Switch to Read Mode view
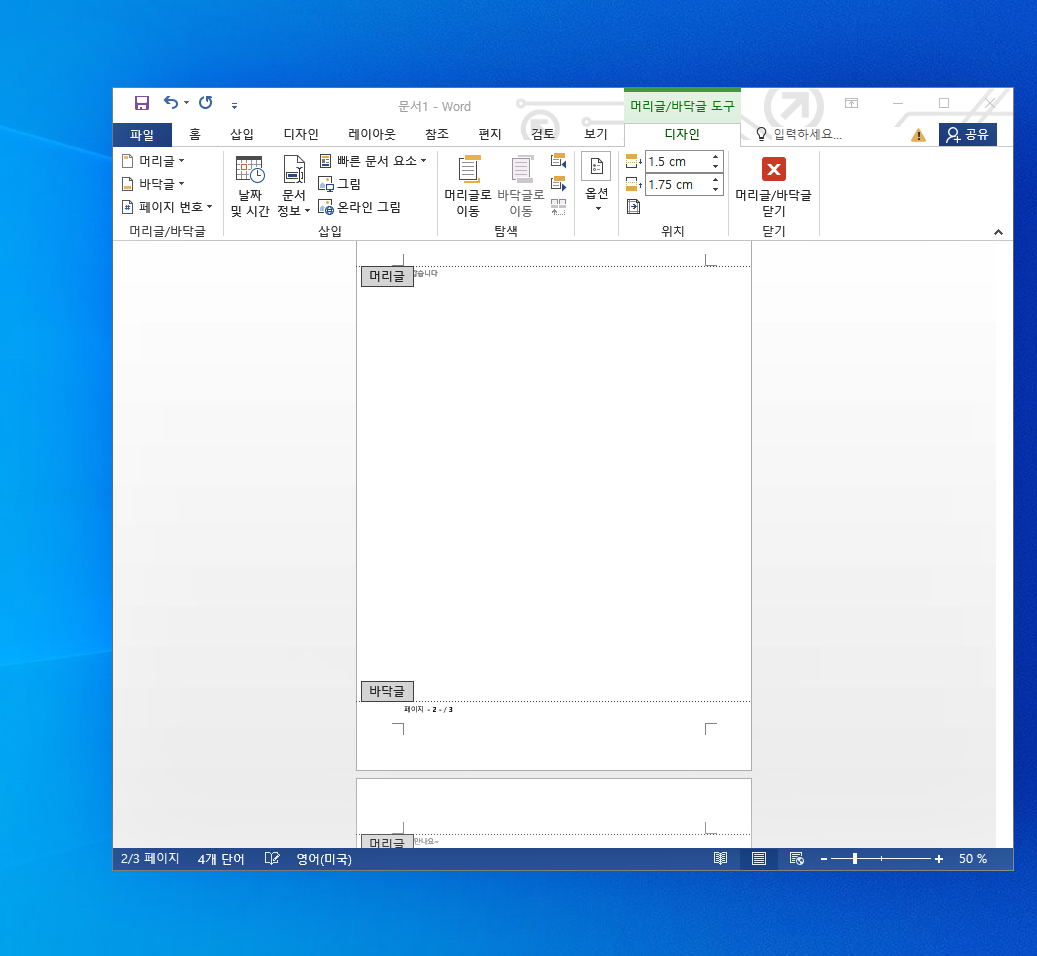Viewport: 1037px width, 956px height. point(720,858)
